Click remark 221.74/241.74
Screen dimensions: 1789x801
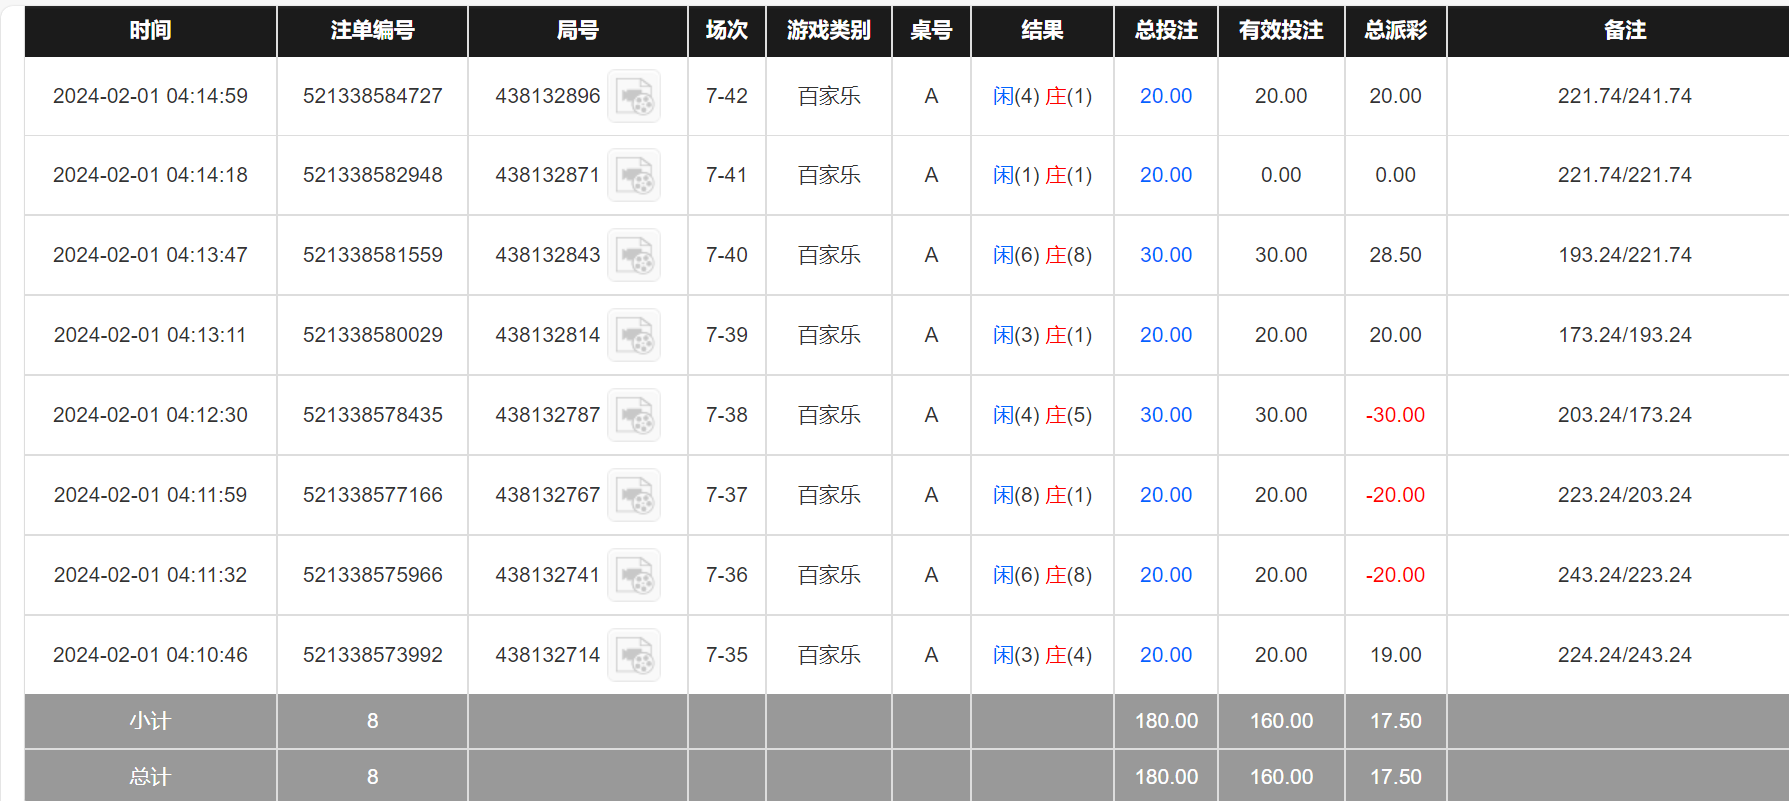1625,96
